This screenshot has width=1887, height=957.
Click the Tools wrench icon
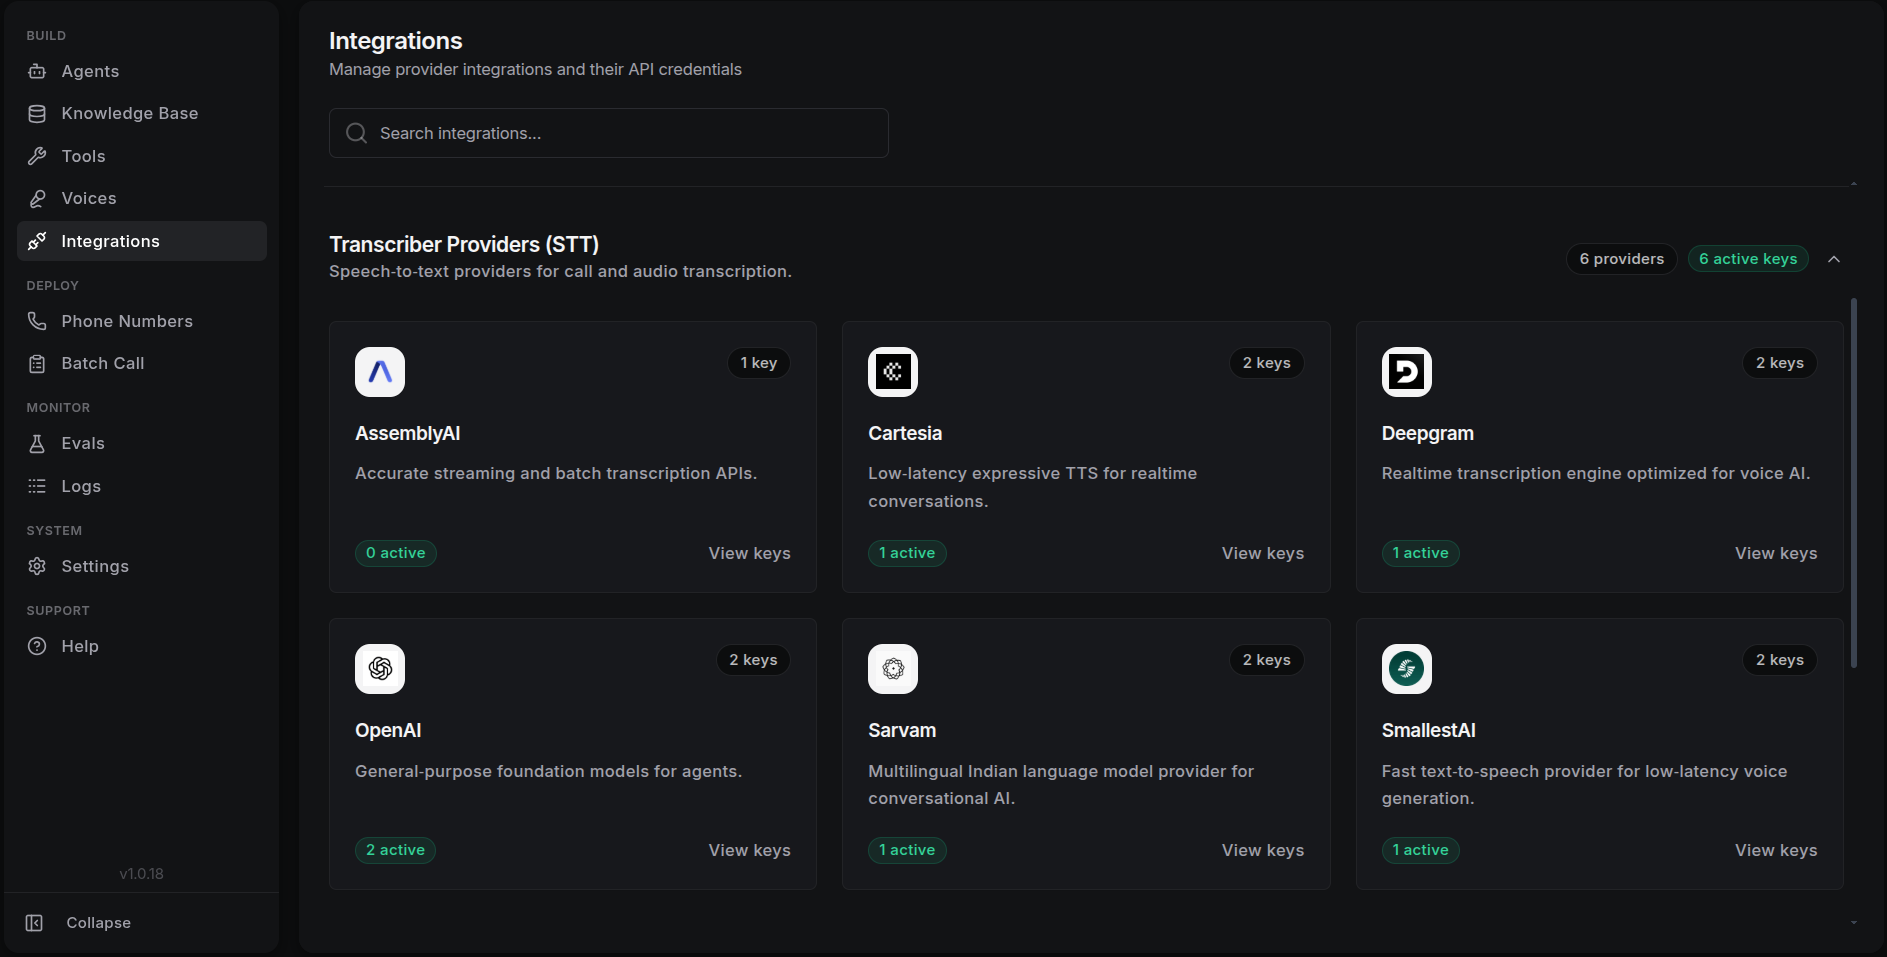37,156
